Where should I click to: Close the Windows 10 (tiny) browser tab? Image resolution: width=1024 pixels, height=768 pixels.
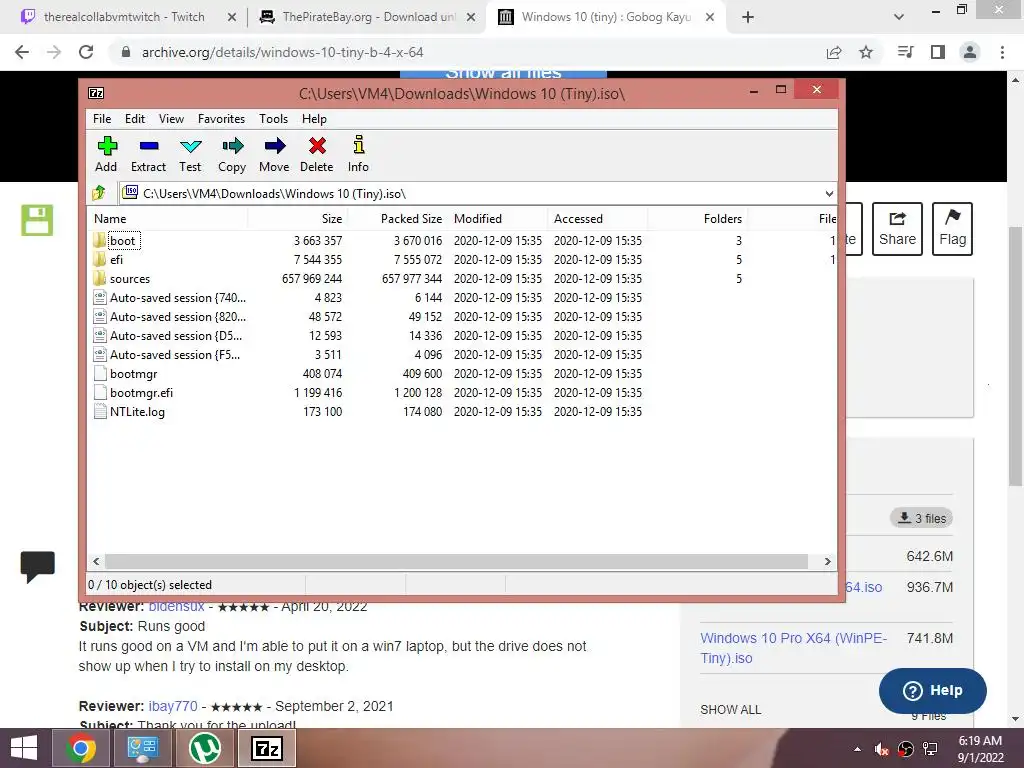tap(710, 17)
